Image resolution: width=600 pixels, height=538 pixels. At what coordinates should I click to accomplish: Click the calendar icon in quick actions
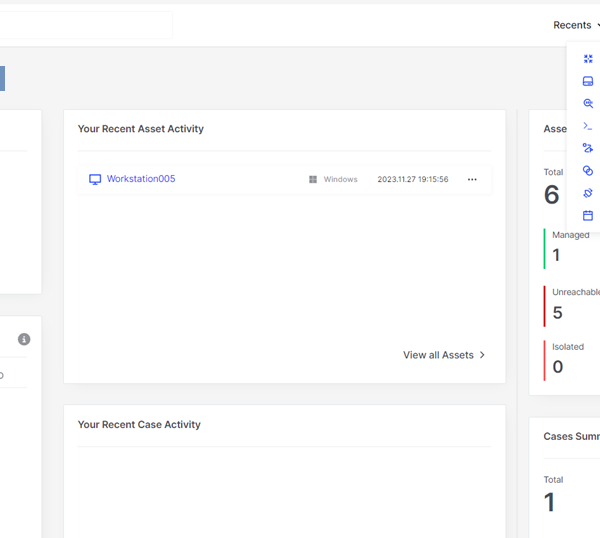click(588, 215)
